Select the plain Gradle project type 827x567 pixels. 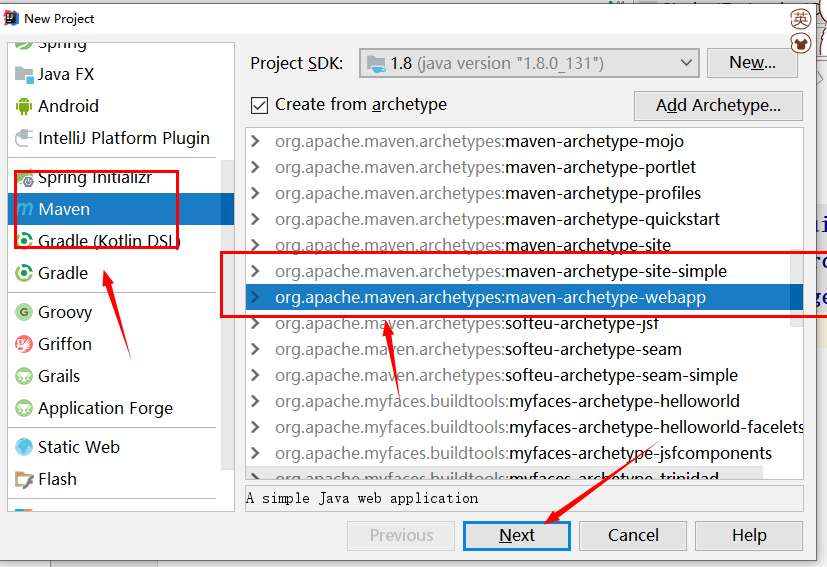pyautogui.click(x=63, y=273)
